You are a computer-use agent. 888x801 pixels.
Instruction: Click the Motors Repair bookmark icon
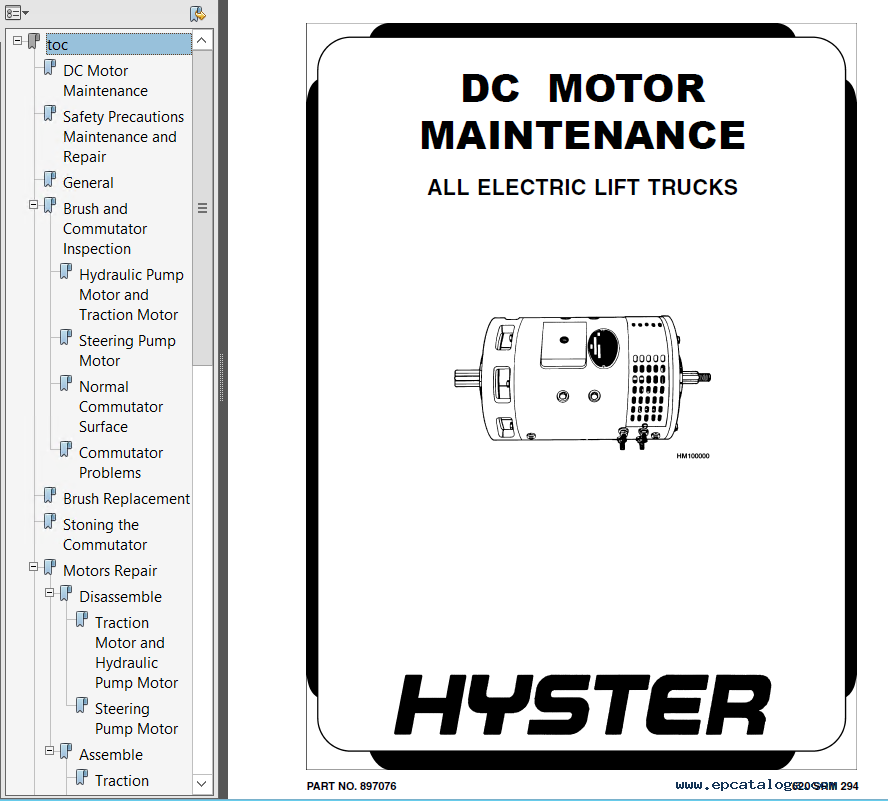coord(50,568)
